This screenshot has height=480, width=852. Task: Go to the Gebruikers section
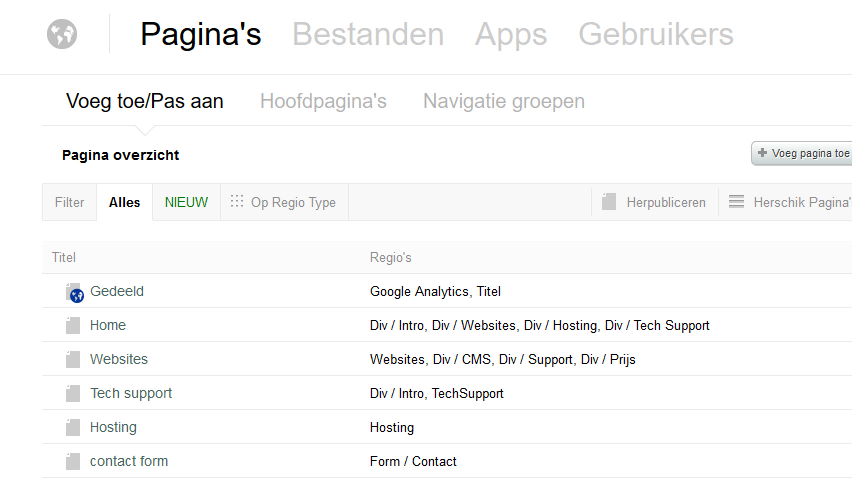point(655,35)
